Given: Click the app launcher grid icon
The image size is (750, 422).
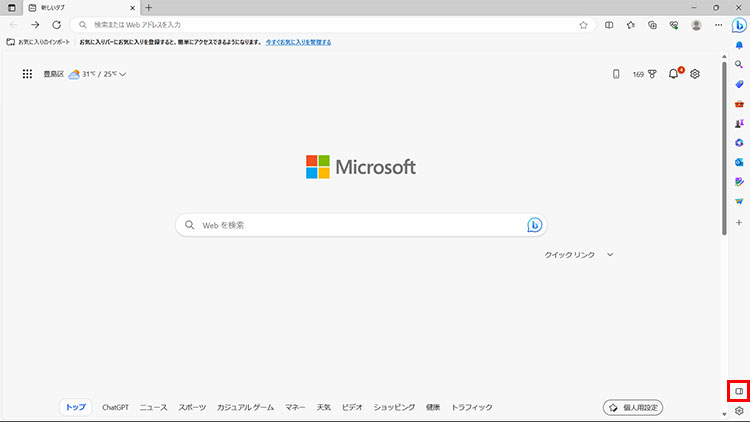Looking at the screenshot, I should tap(27, 73).
